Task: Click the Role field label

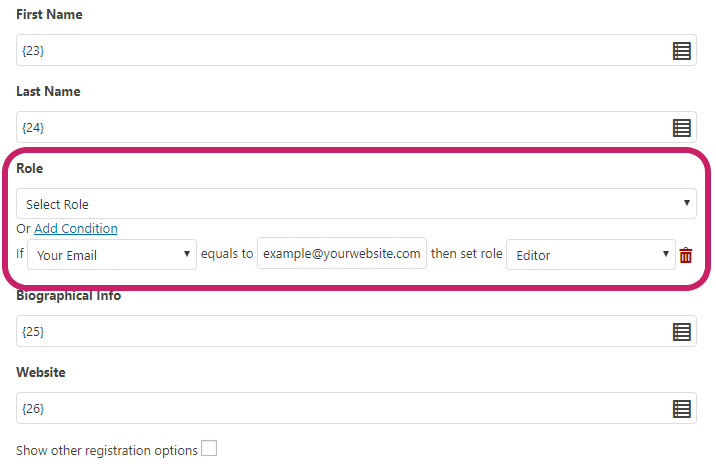Action: tap(30, 168)
